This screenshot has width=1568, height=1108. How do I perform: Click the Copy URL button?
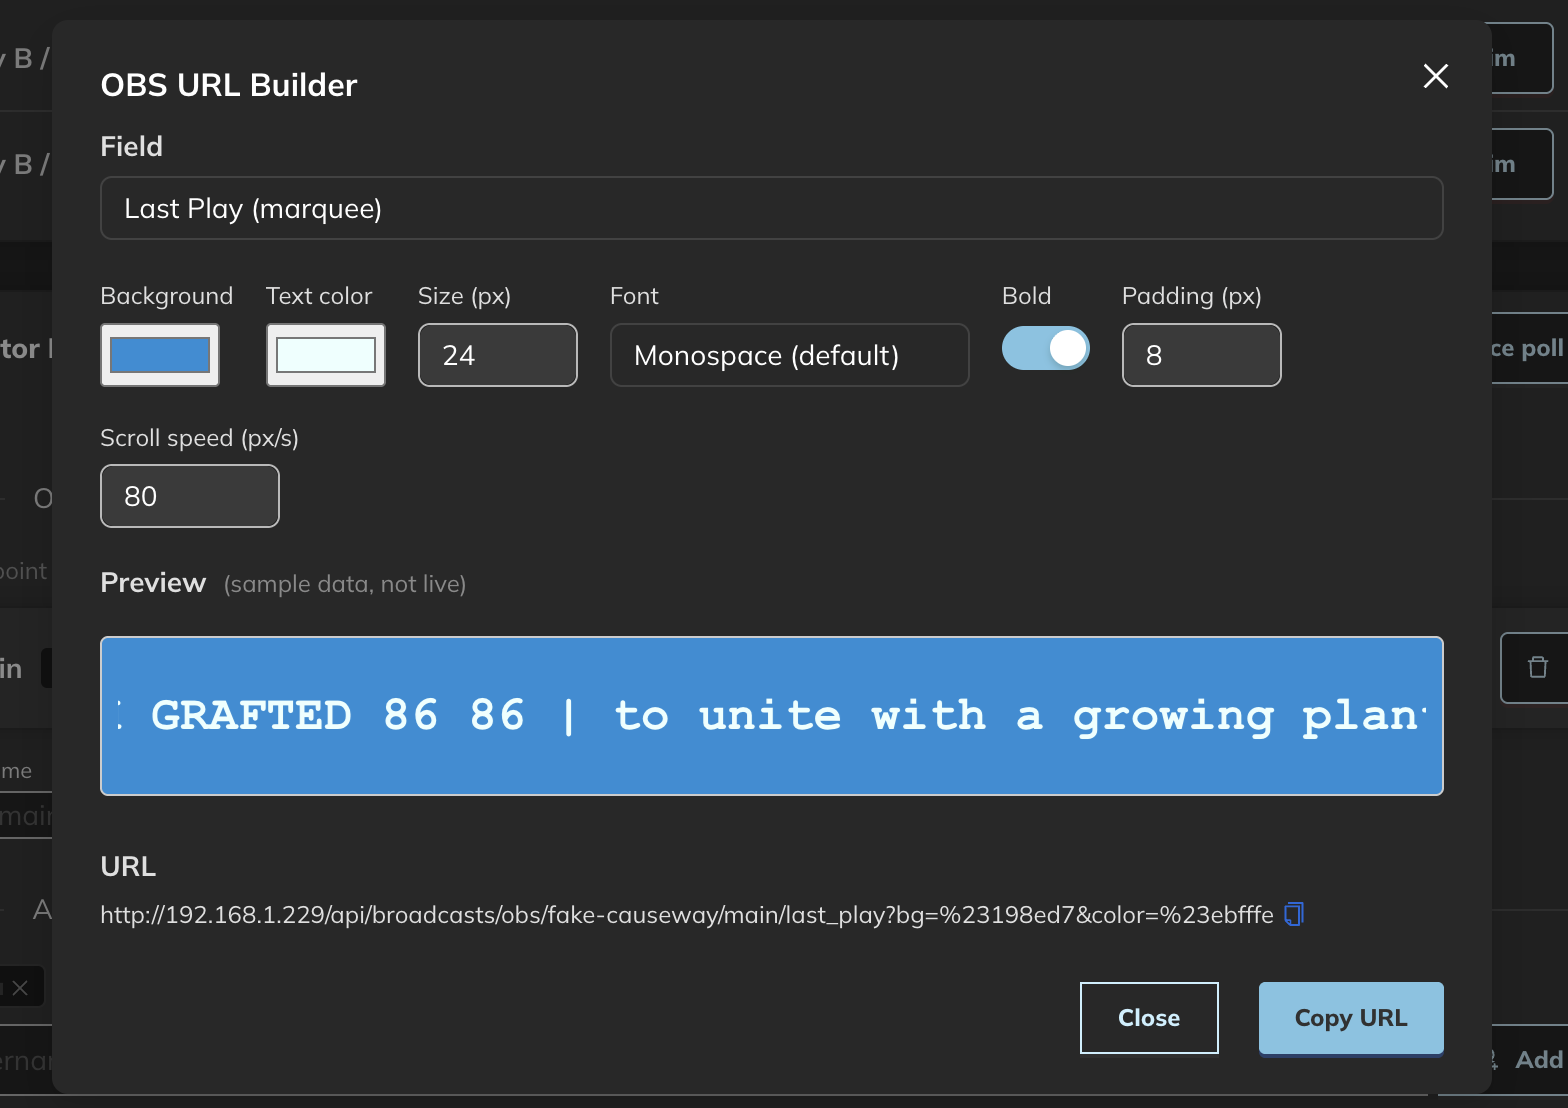(x=1350, y=1017)
